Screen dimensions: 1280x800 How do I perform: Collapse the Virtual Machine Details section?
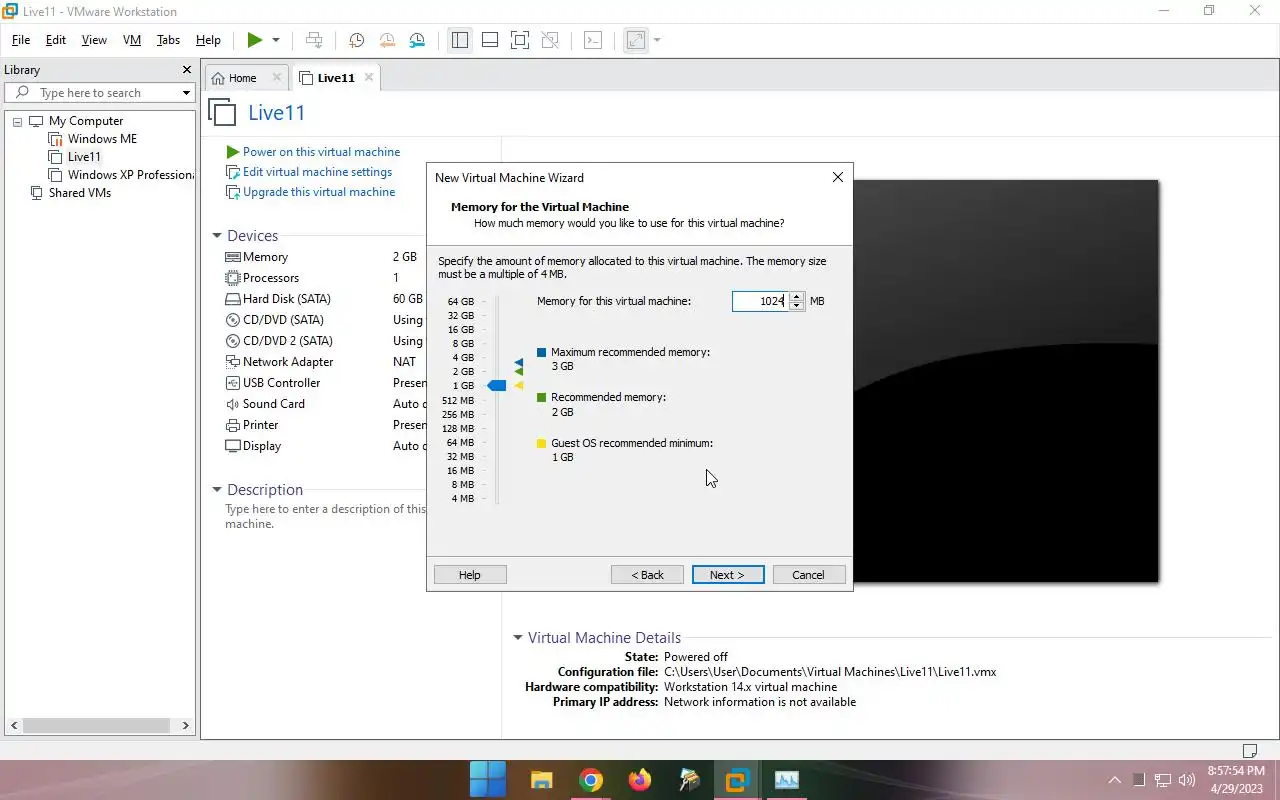click(x=518, y=638)
